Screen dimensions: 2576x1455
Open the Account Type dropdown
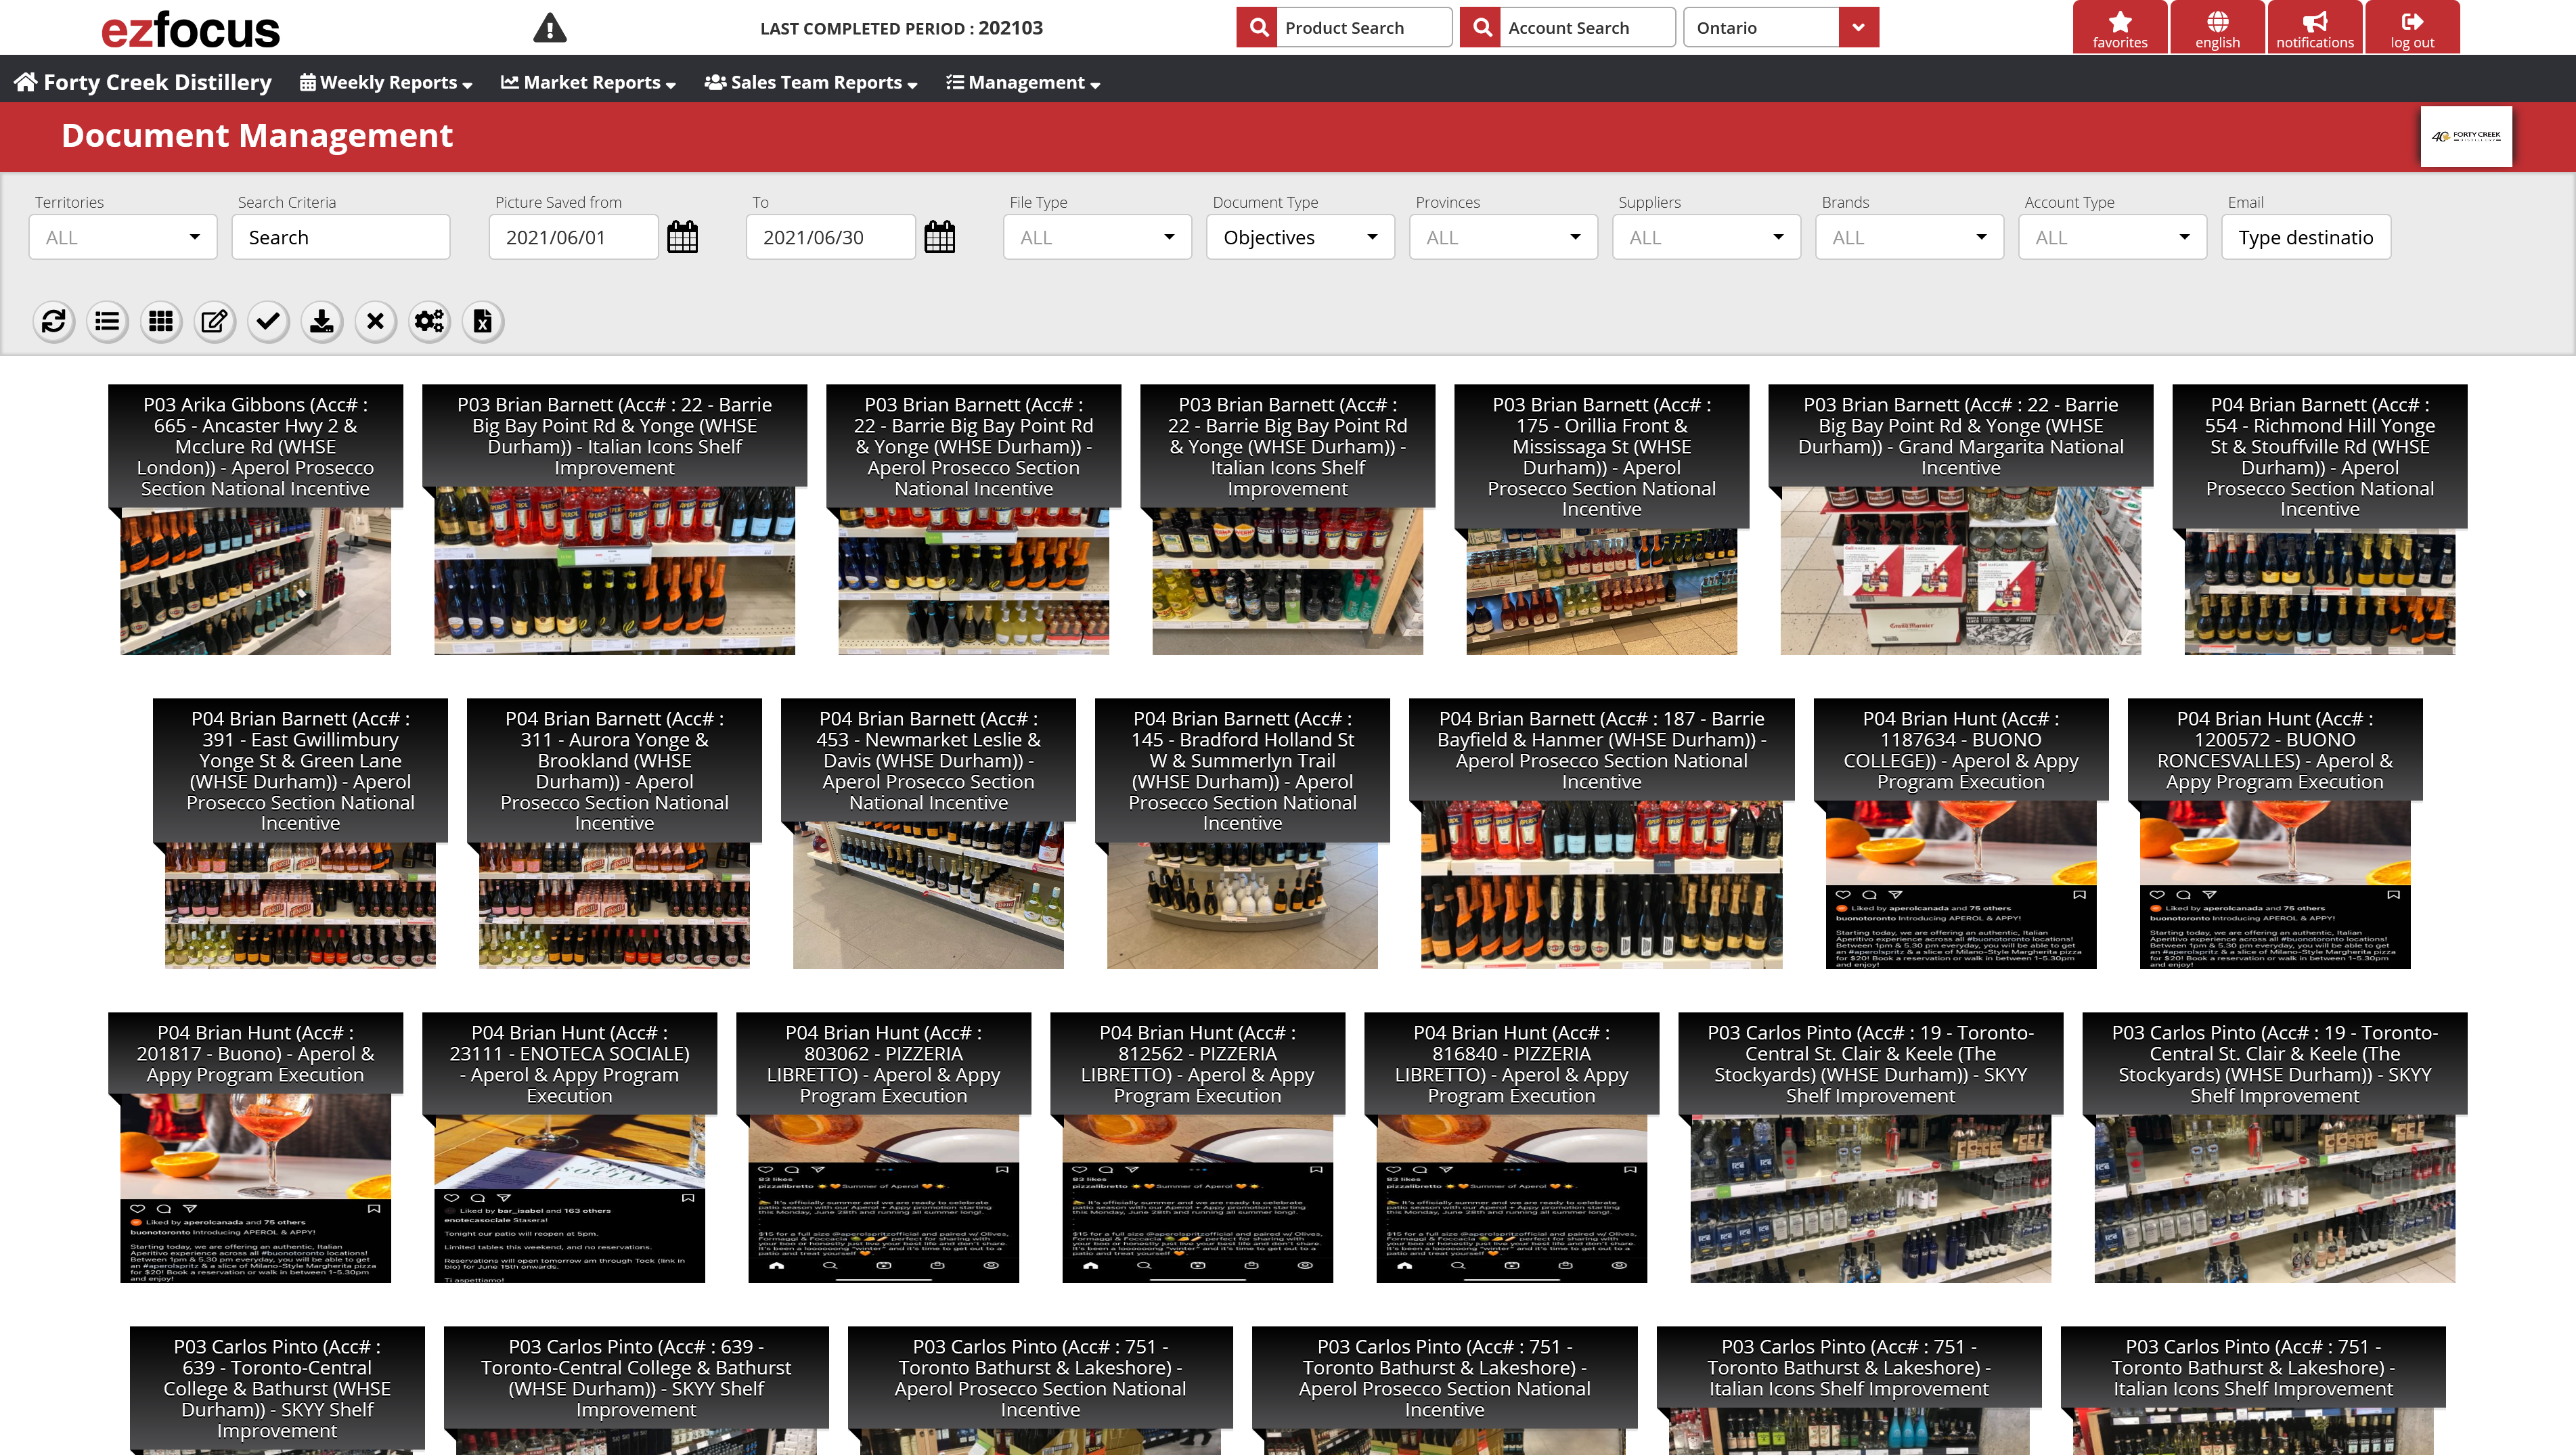(2112, 237)
